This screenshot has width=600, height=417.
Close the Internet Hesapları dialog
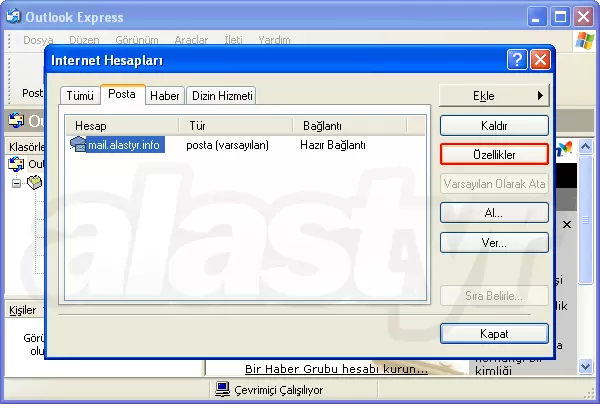point(540,60)
